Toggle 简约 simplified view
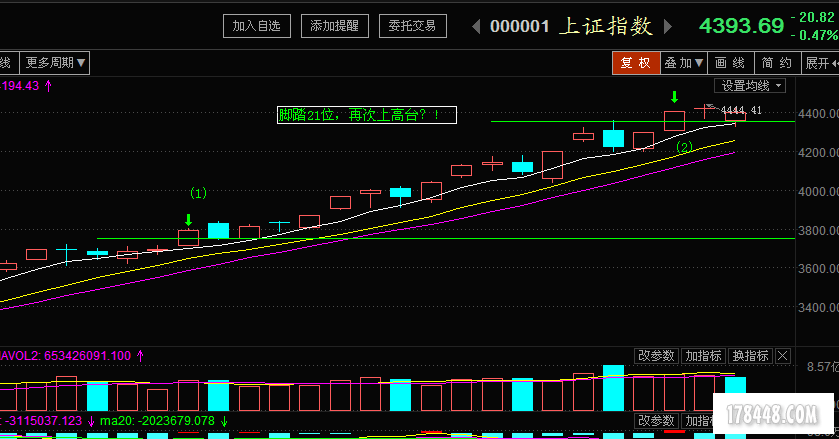This screenshot has width=839, height=439. click(776, 63)
